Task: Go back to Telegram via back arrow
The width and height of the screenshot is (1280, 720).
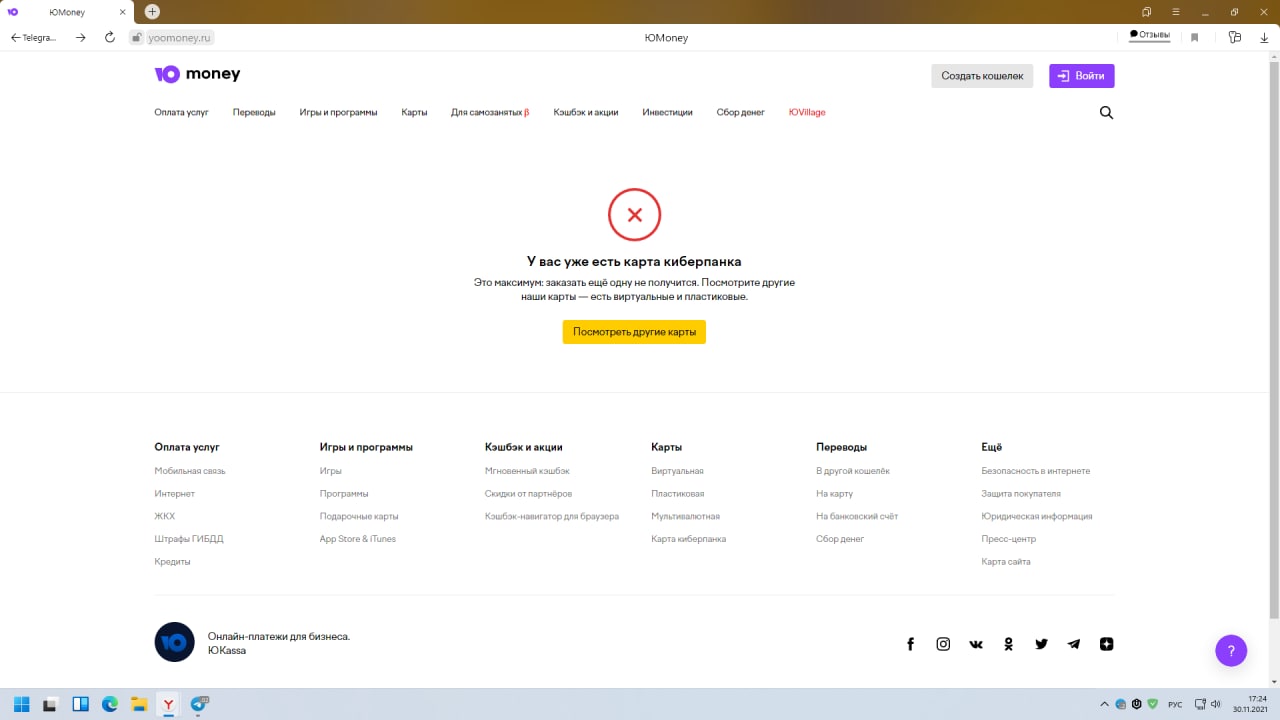Action: [33, 37]
